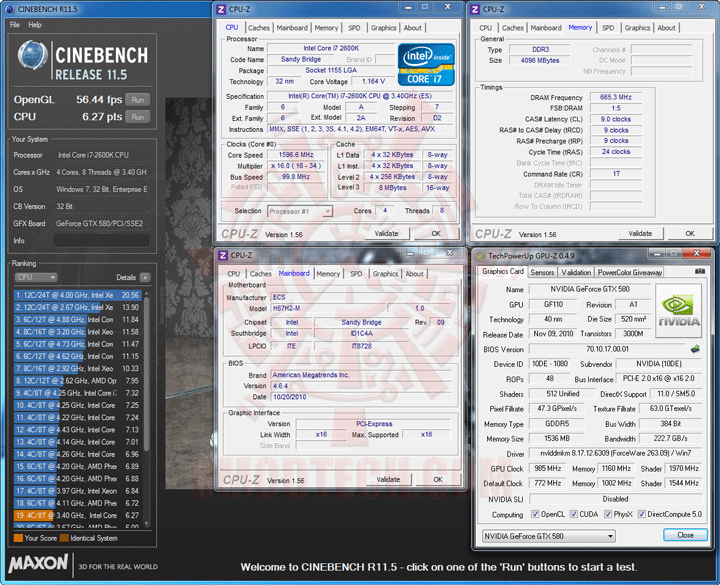Click the Ranking list scrollbar thumb
The image size is (720, 585).
[147, 374]
